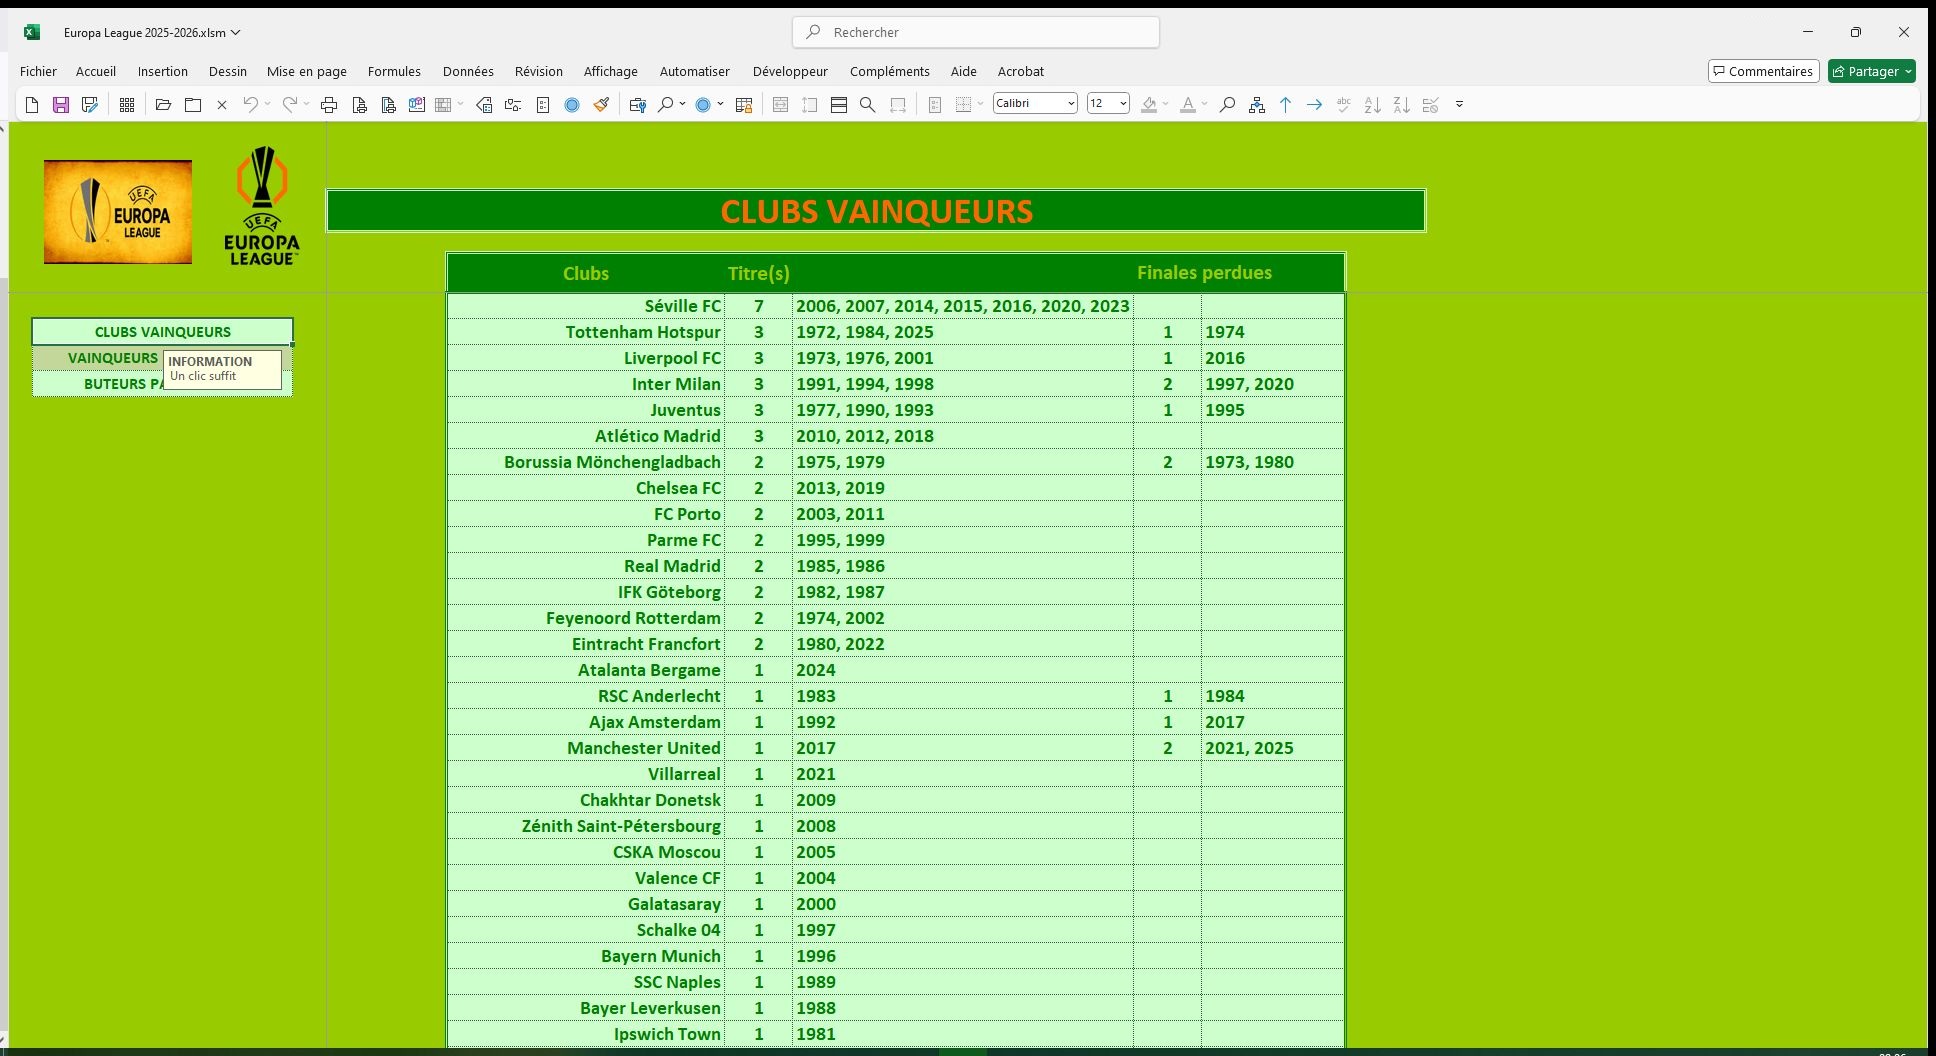Open the font color dropdown arrow

1204,104
